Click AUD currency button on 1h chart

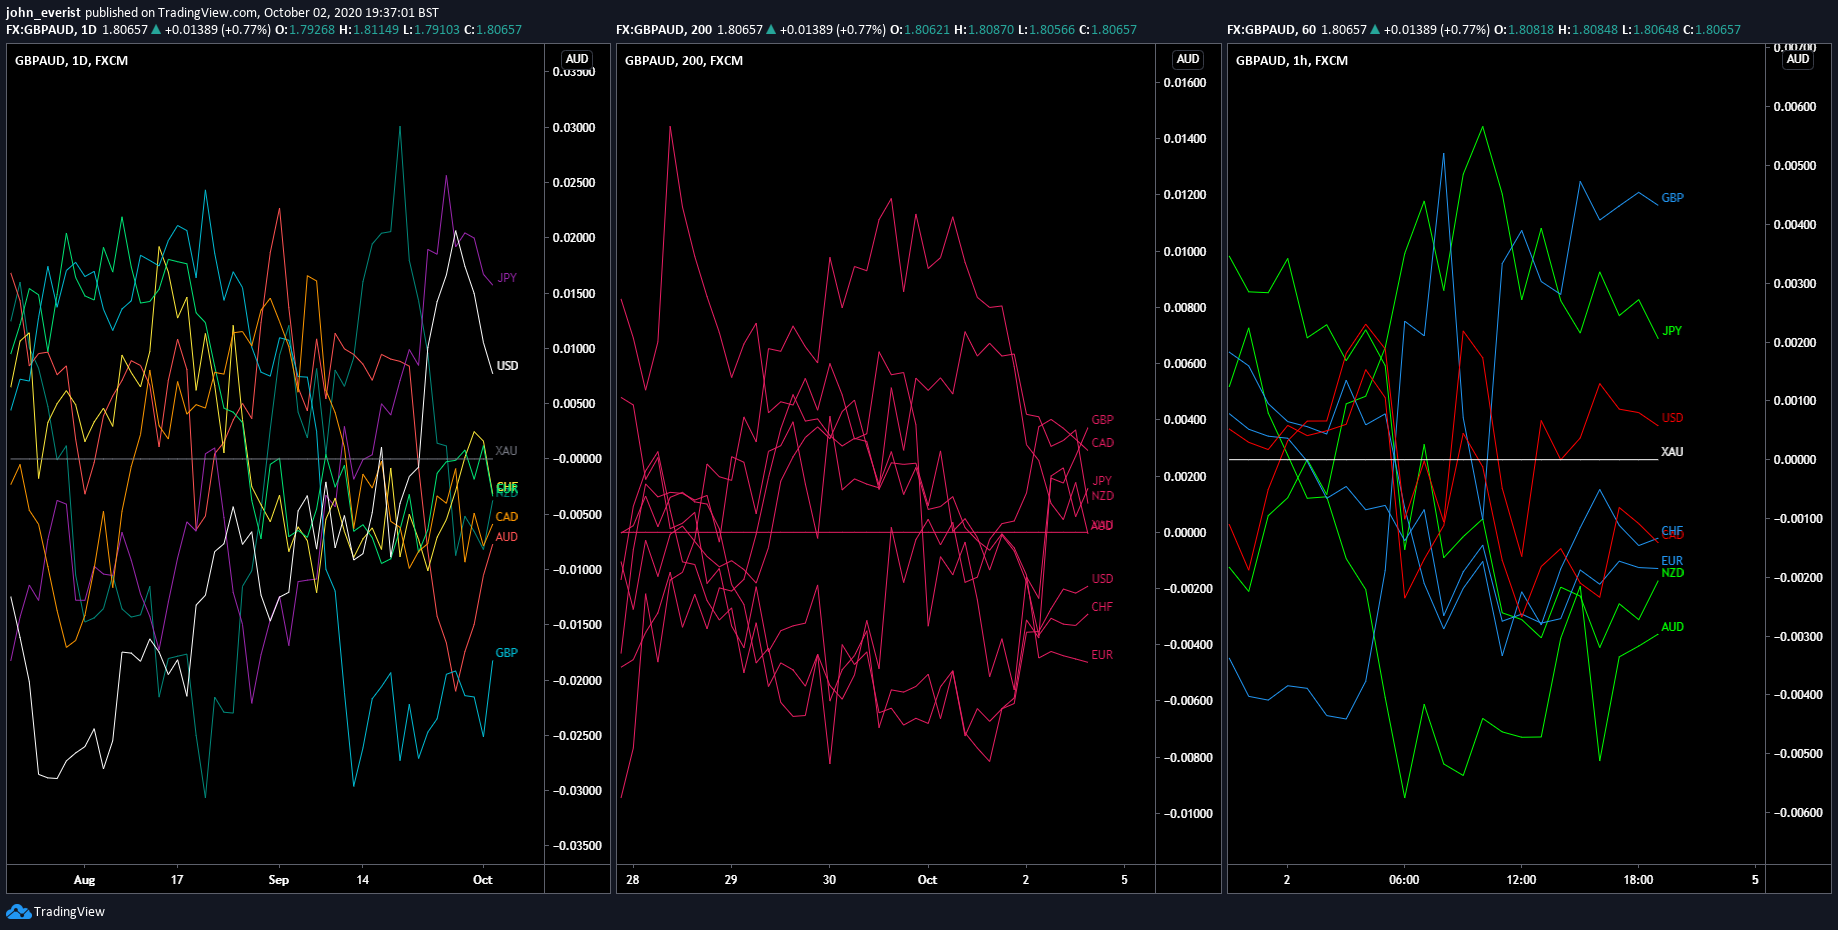(x=1797, y=59)
